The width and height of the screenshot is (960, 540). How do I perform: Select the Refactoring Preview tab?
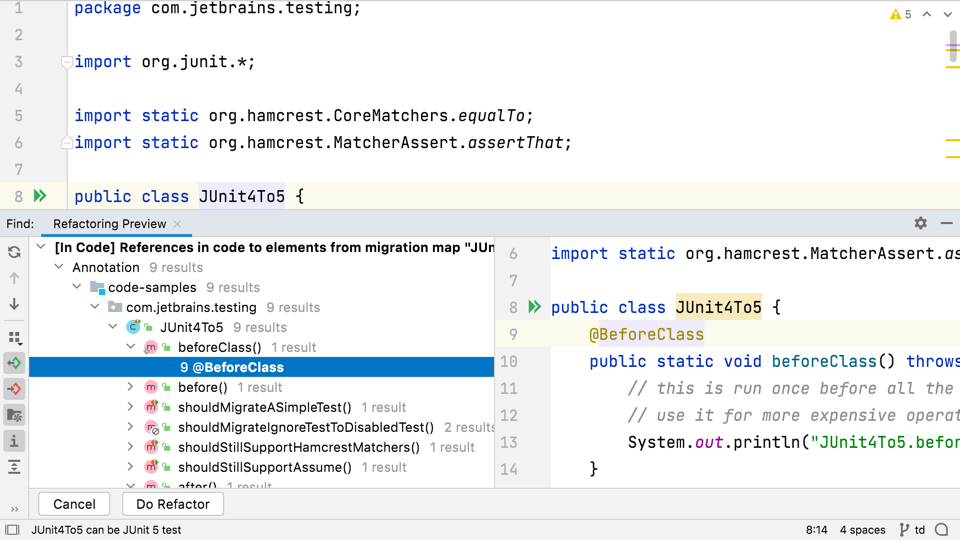[x=109, y=224]
